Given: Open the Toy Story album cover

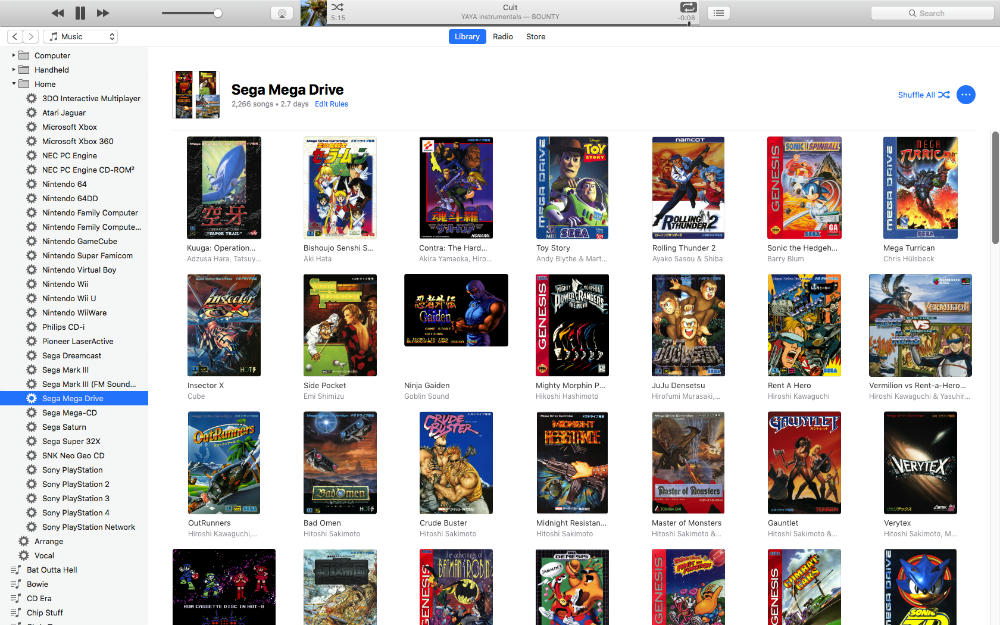Looking at the screenshot, I should pos(572,188).
